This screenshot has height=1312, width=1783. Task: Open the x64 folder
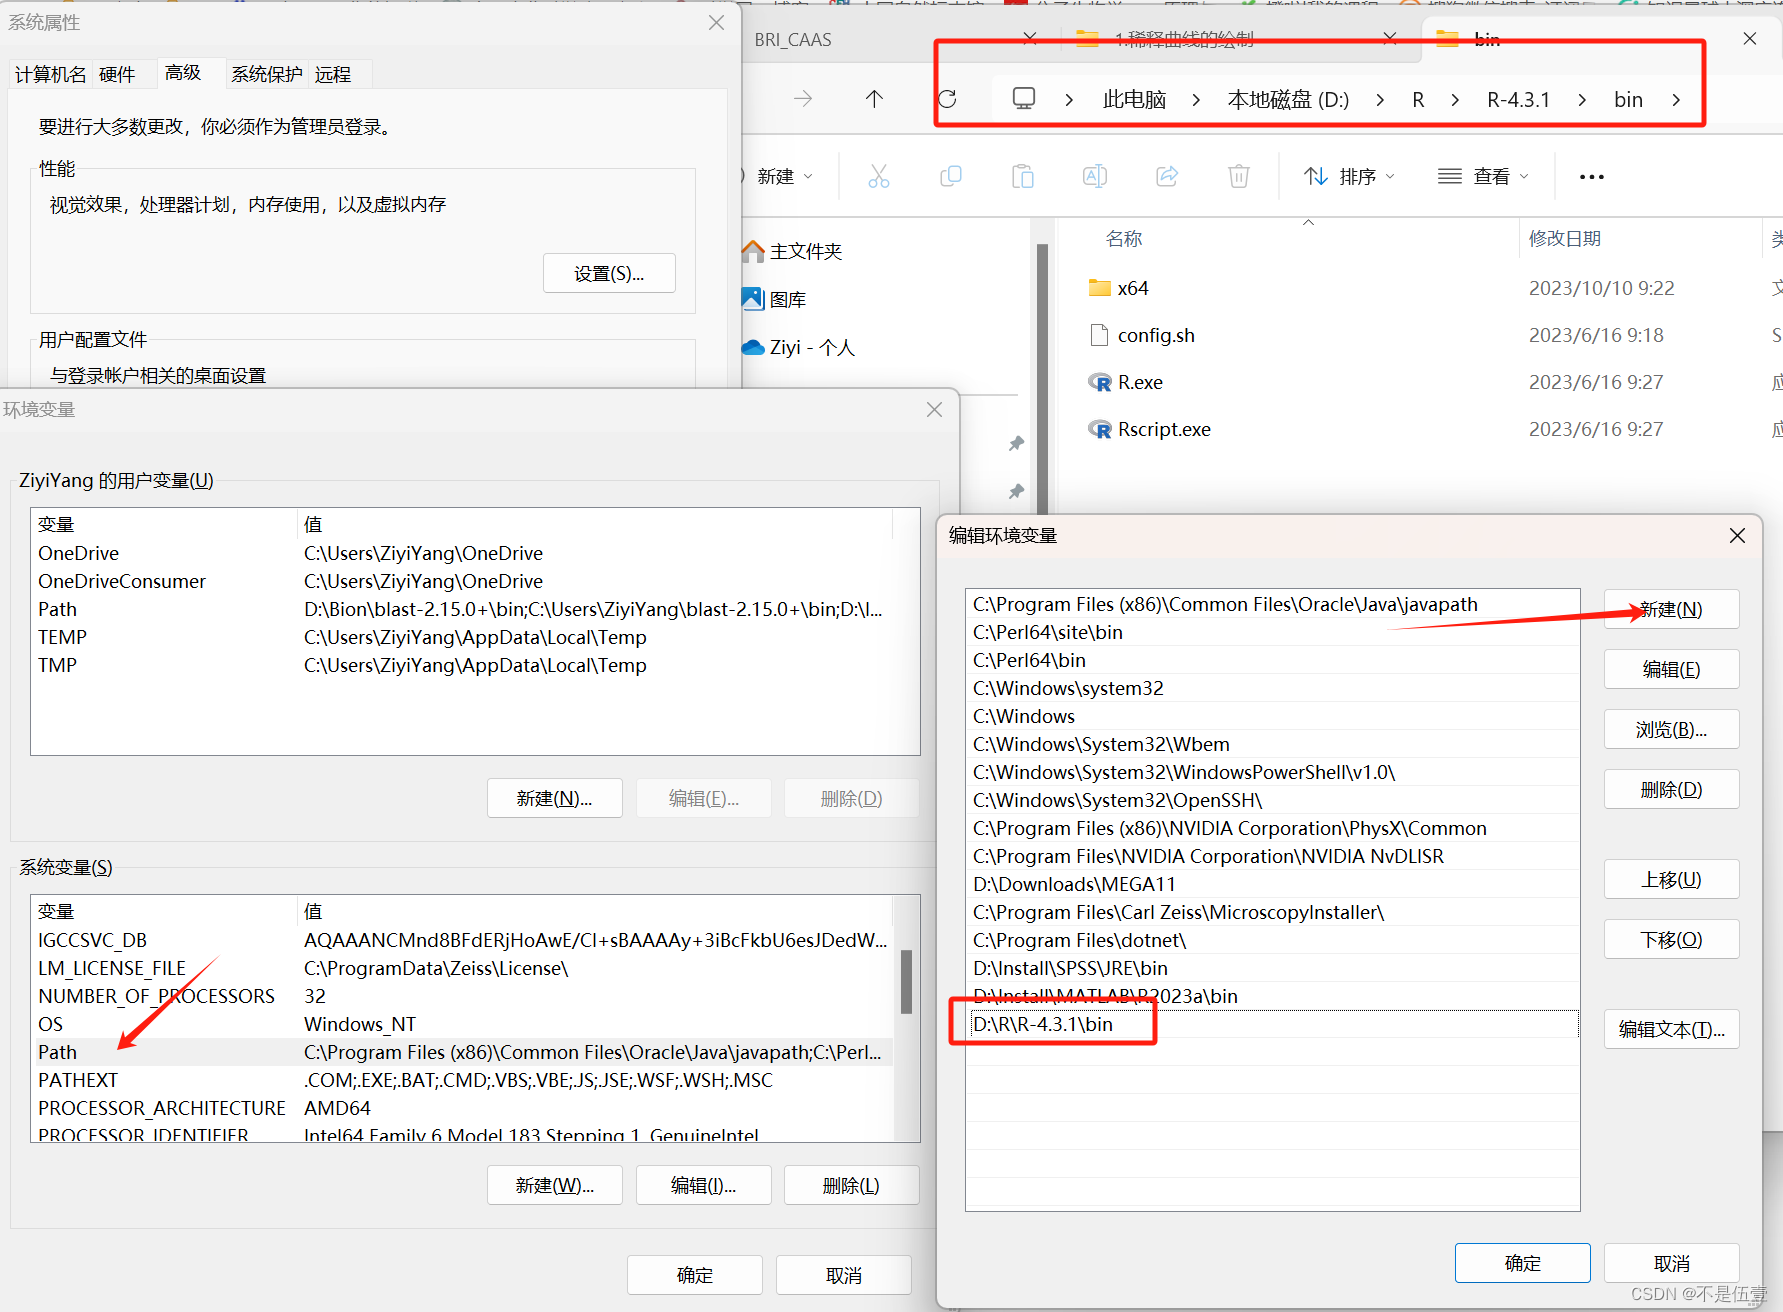point(1132,287)
